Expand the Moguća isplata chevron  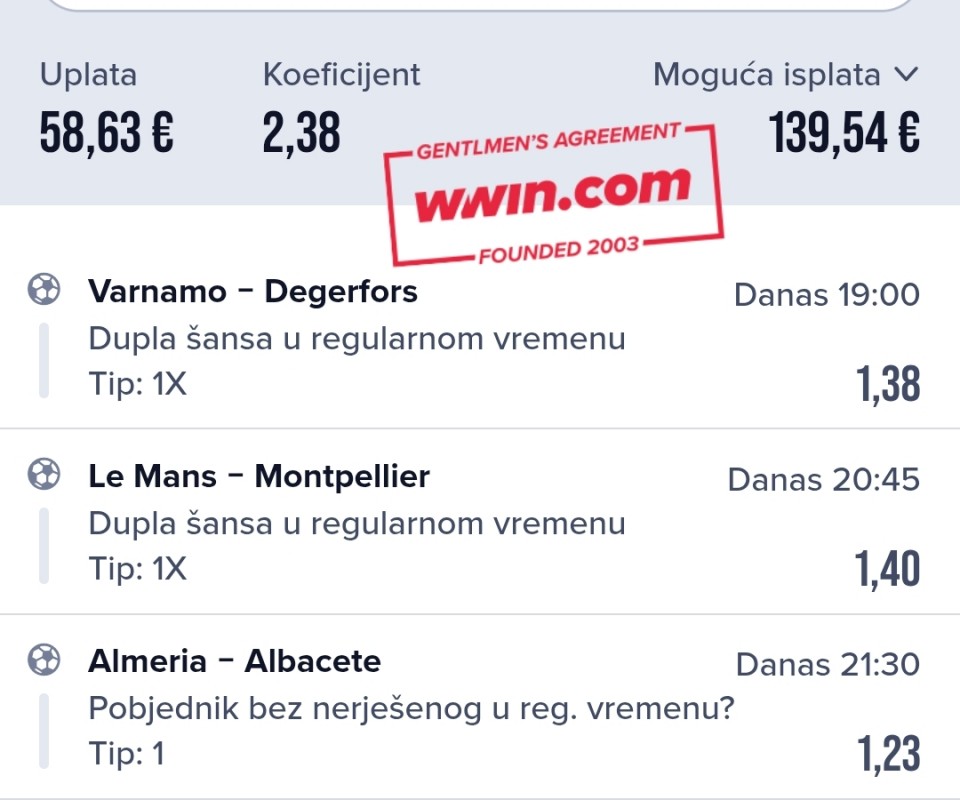[x=906, y=75]
